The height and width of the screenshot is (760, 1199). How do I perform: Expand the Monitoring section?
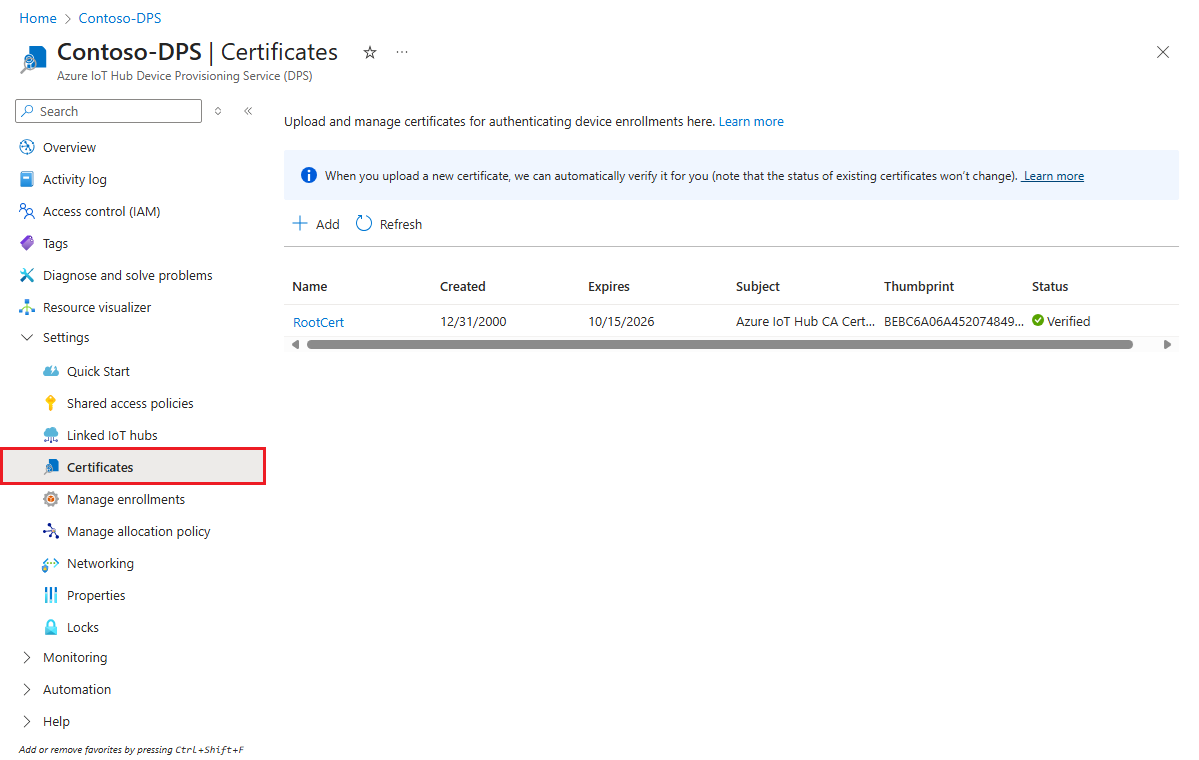27,657
